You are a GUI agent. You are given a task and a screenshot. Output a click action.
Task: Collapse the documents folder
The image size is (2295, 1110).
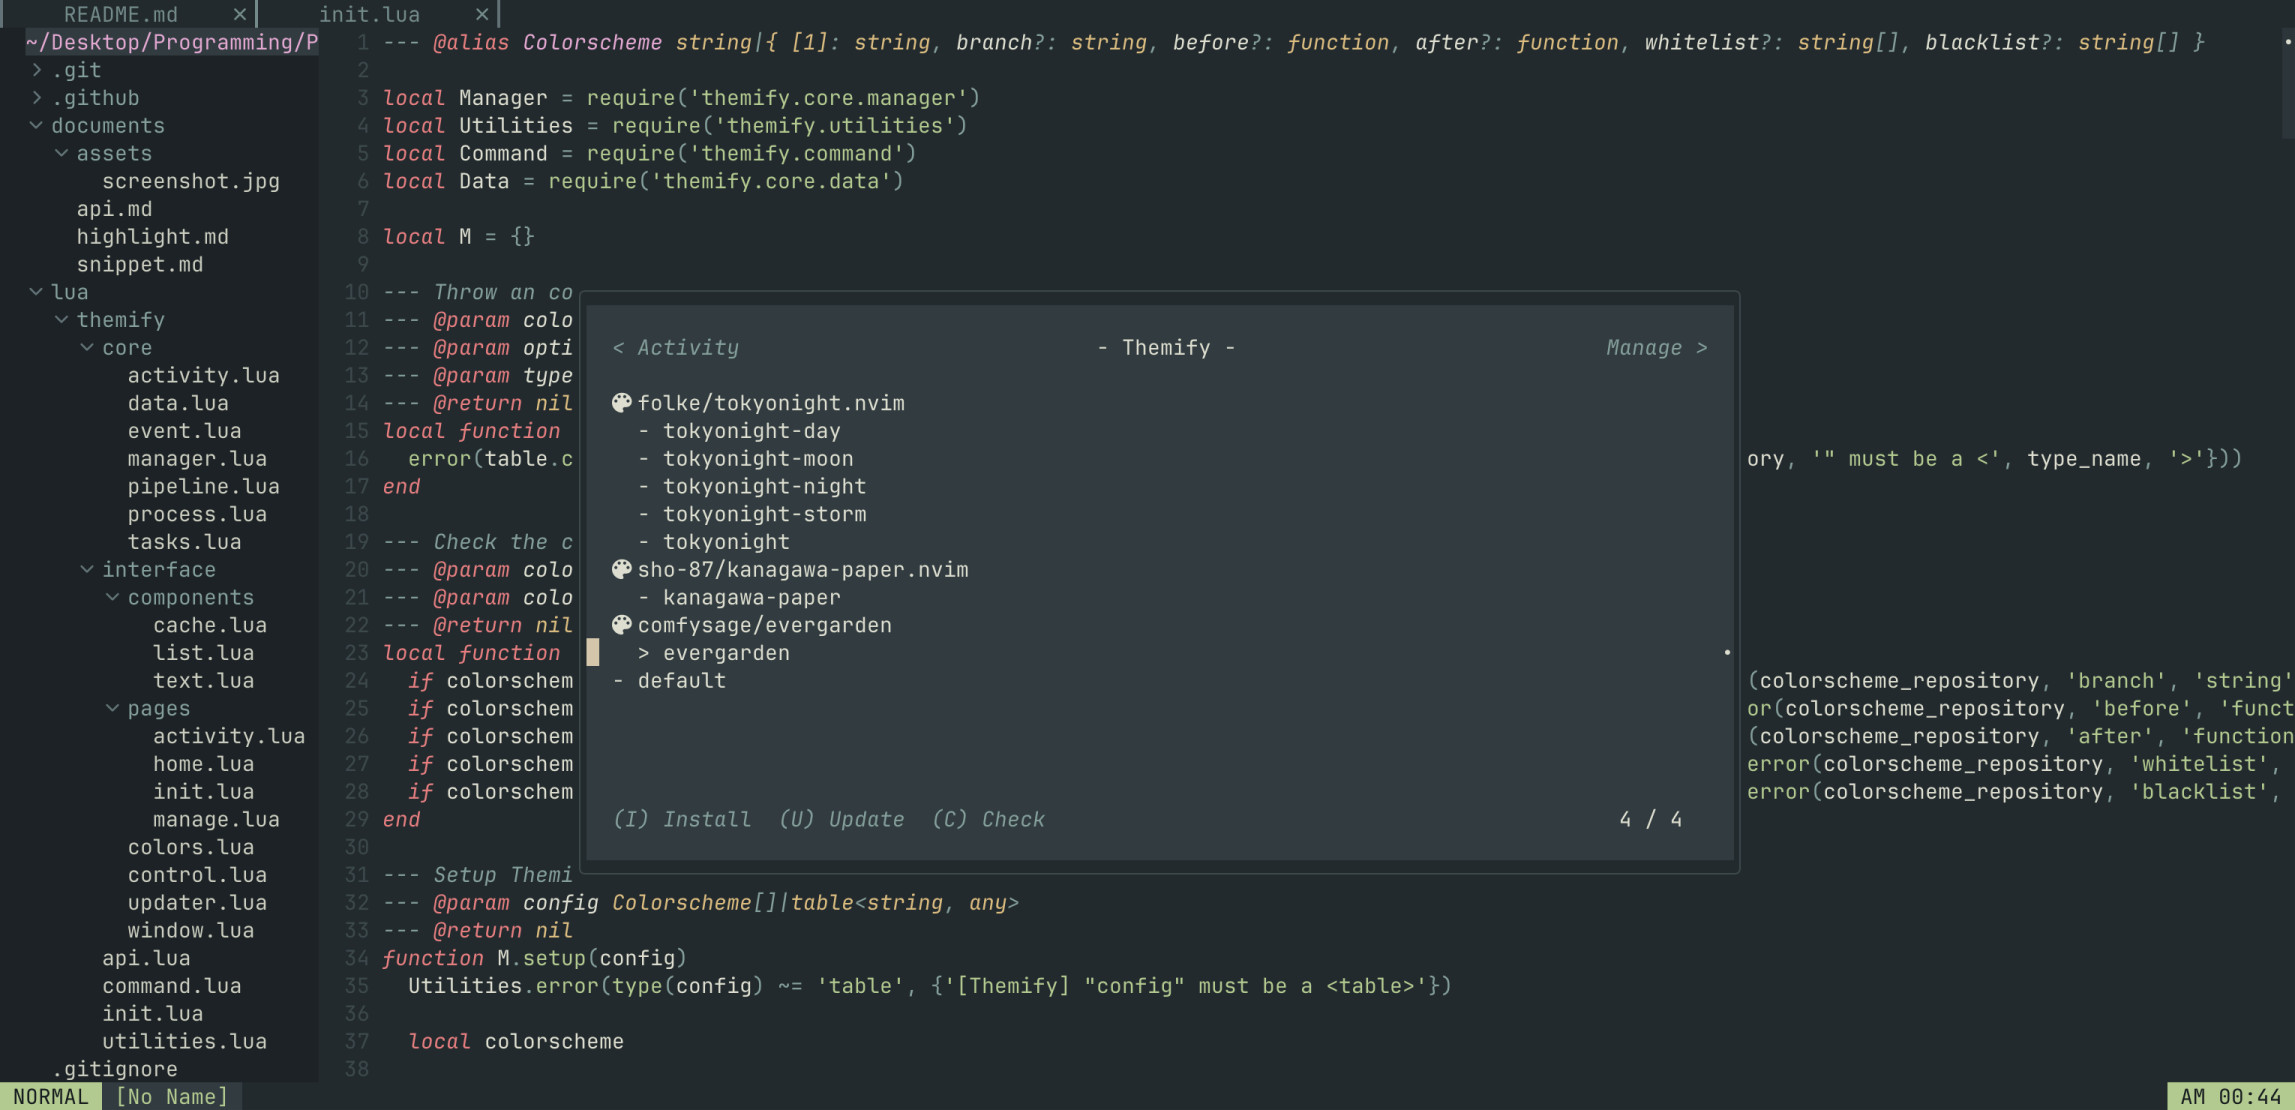(x=37, y=126)
